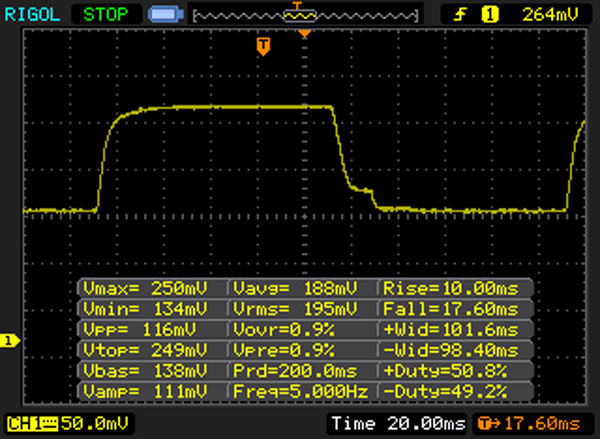Click the orange T trigger position marker
This screenshot has height=439, width=600.
coord(263,46)
